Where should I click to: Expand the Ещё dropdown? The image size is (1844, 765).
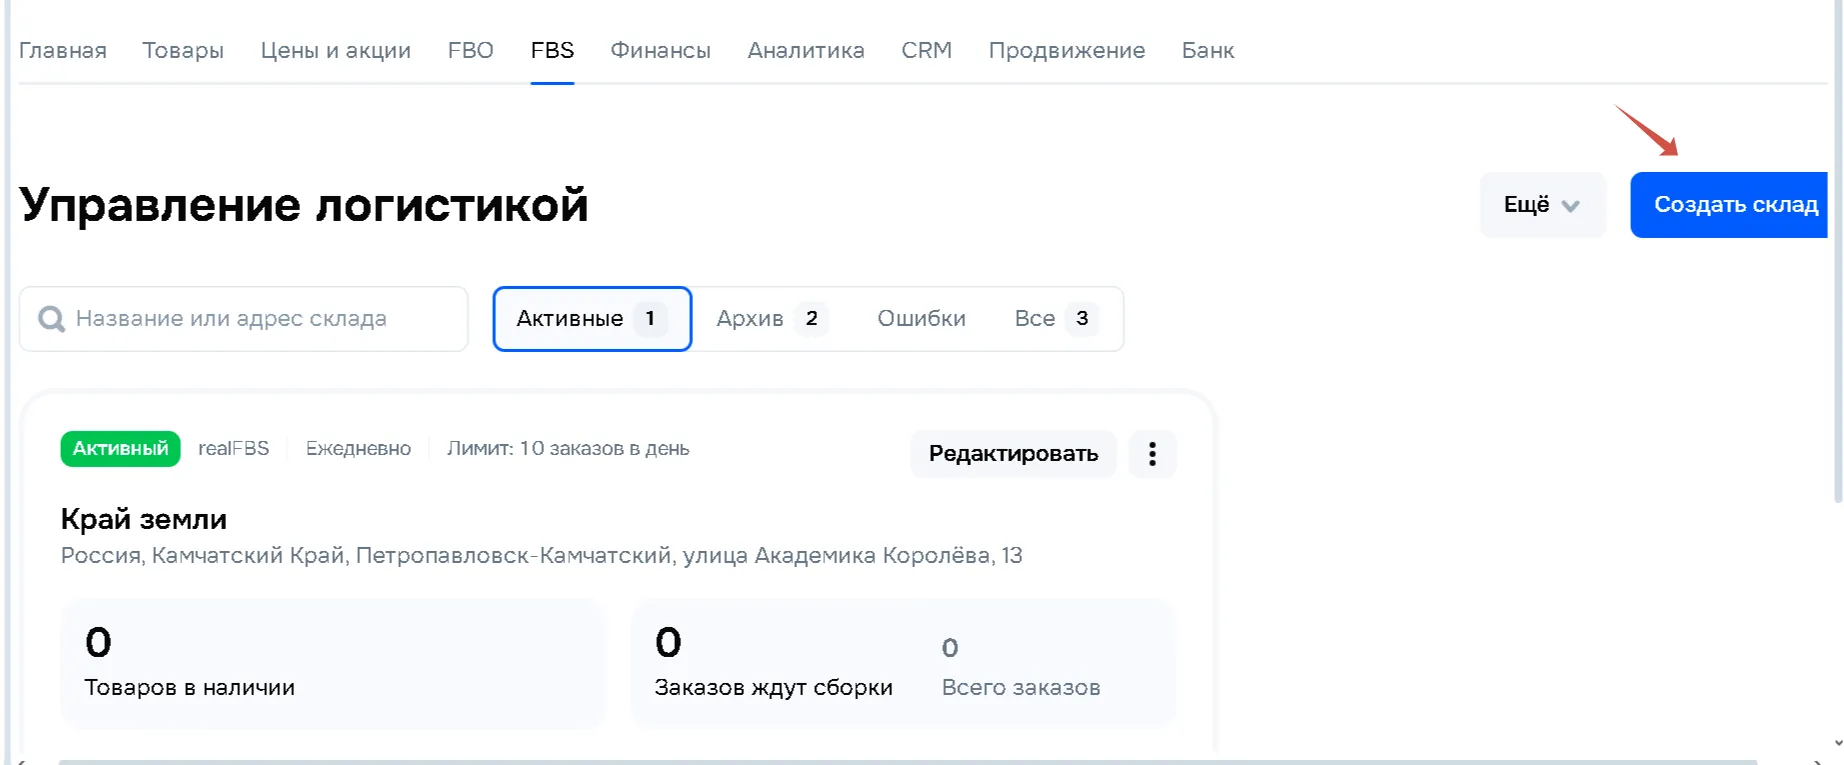(x=1541, y=205)
